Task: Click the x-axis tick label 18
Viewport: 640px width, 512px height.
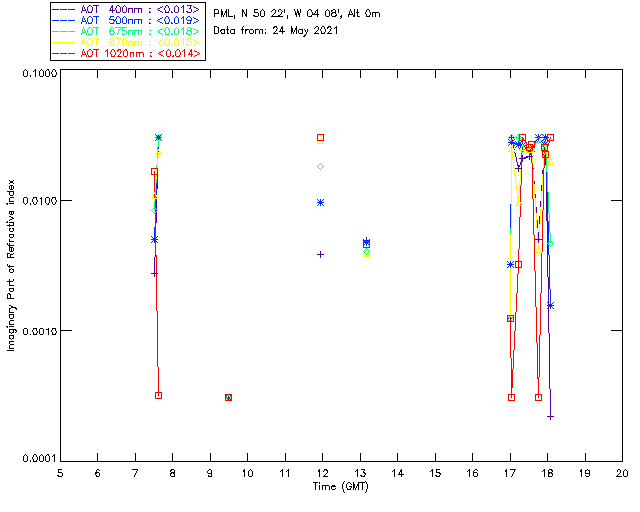Action: pyautogui.click(x=548, y=473)
